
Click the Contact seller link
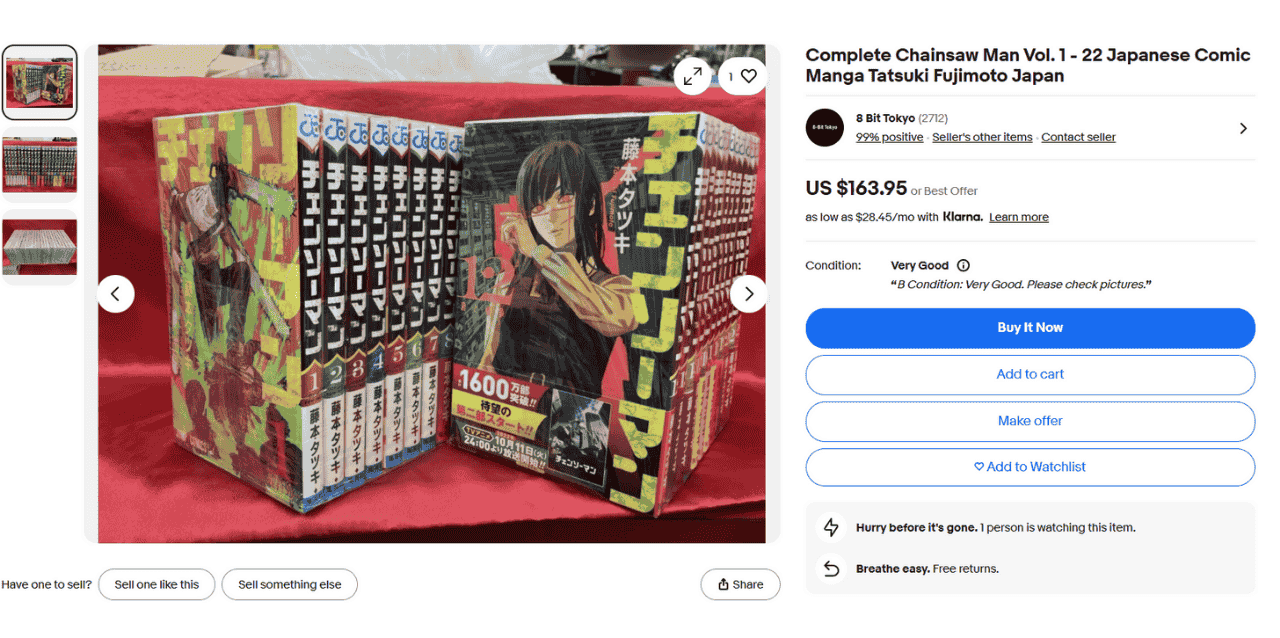1078,137
